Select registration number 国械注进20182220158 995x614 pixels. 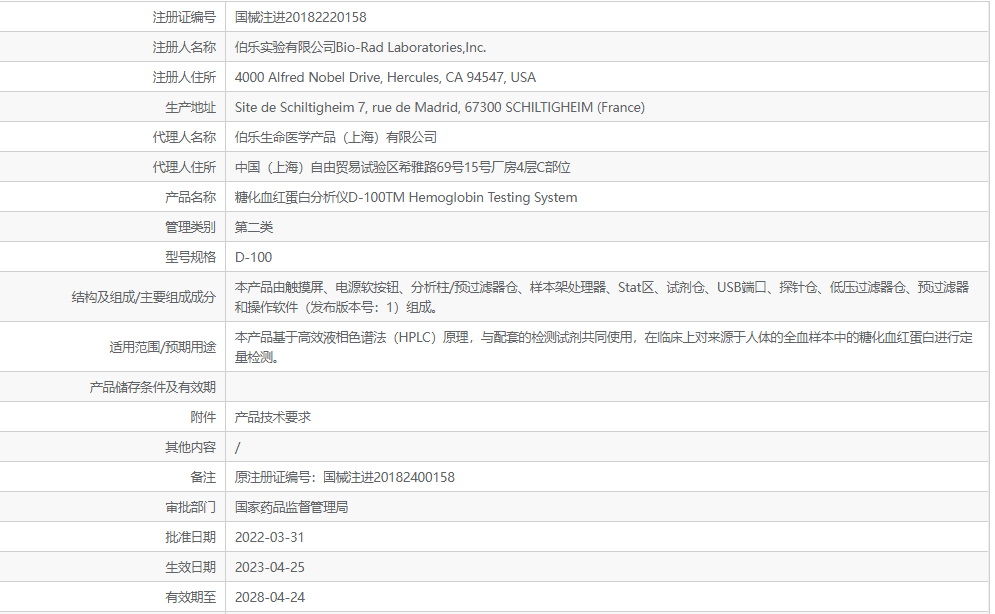coord(300,17)
